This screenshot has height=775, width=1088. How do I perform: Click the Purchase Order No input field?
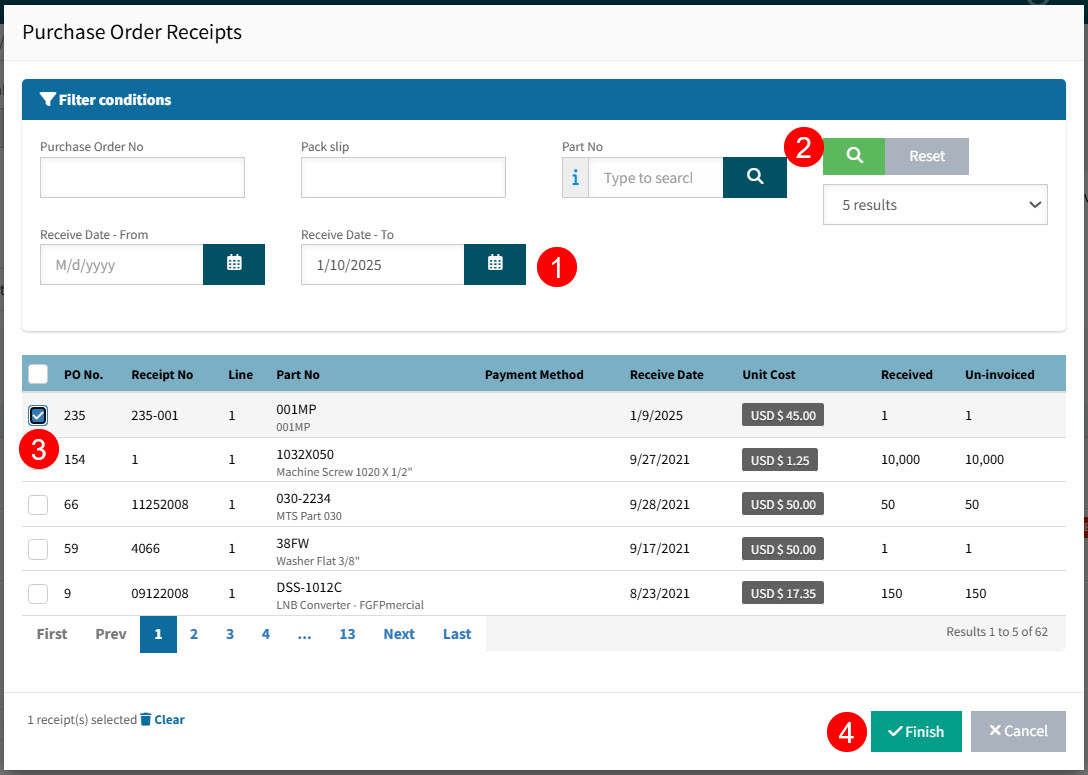[x=142, y=177]
